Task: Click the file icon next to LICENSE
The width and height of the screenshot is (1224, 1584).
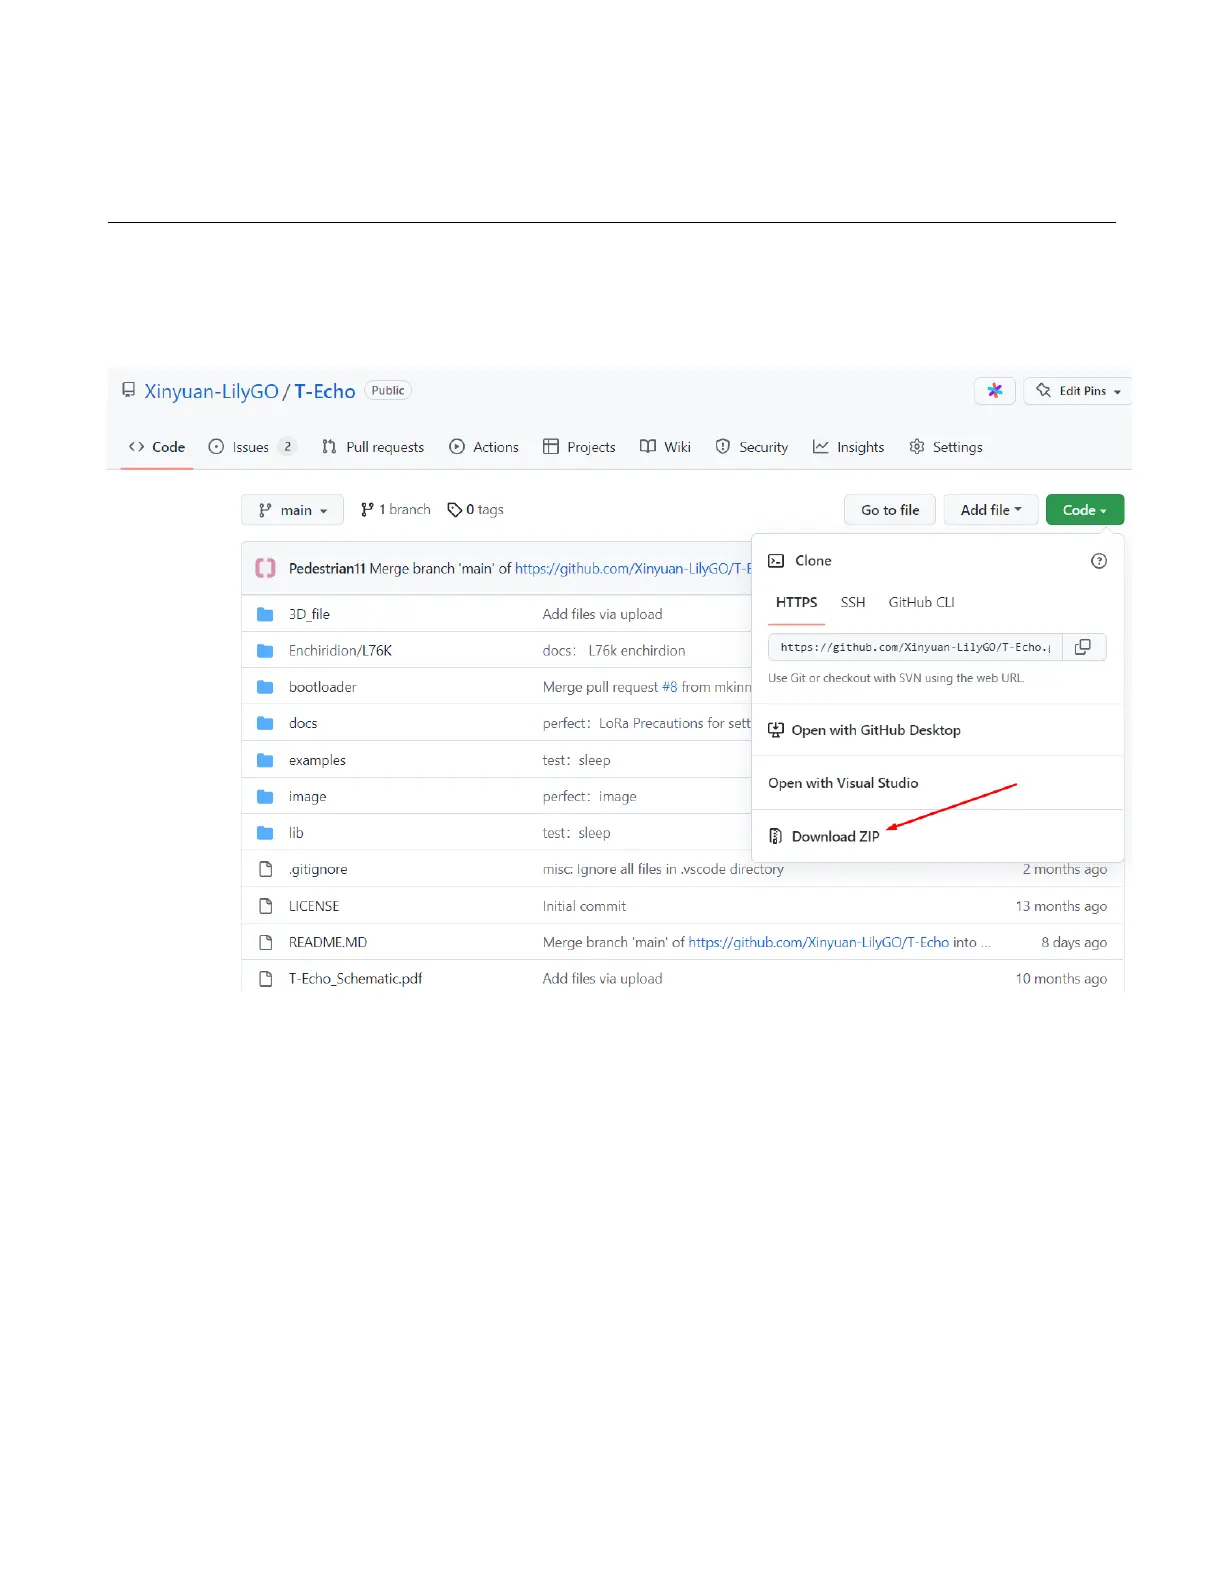Action: pyautogui.click(x=265, y=906)
